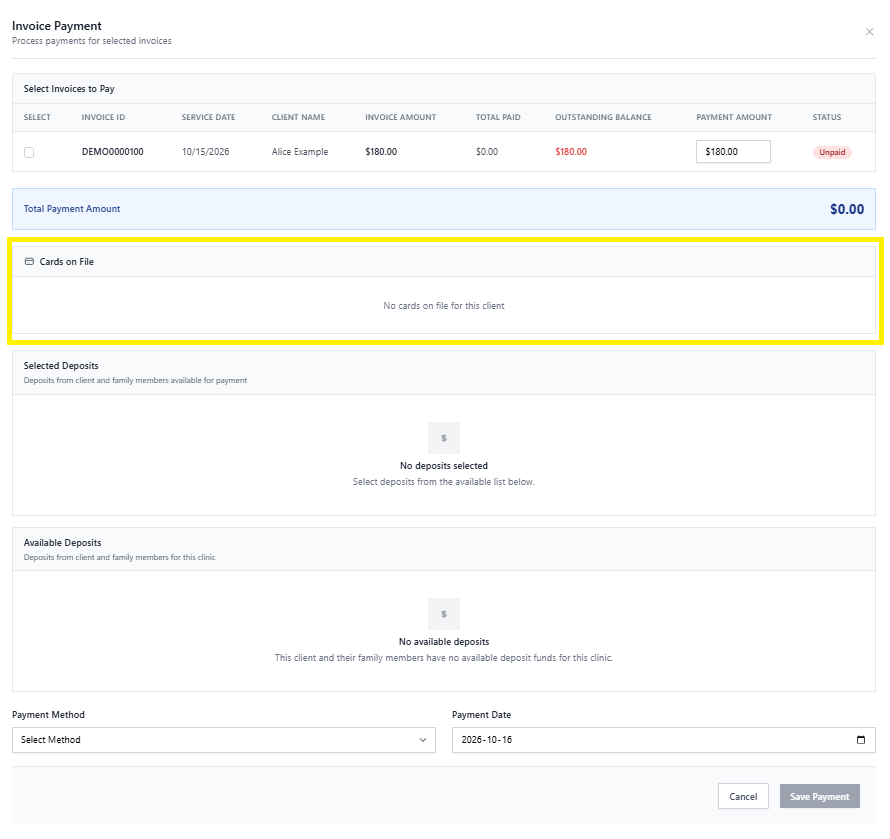Click the STATUS column header
890x839 pixels.
coord(826,118)
